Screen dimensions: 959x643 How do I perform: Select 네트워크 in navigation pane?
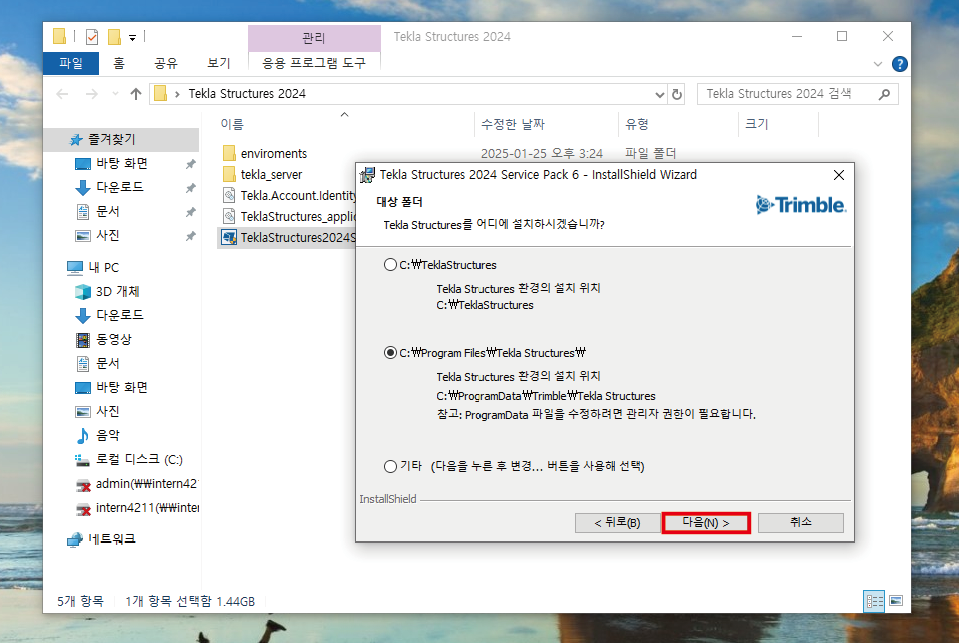point(111,540)
